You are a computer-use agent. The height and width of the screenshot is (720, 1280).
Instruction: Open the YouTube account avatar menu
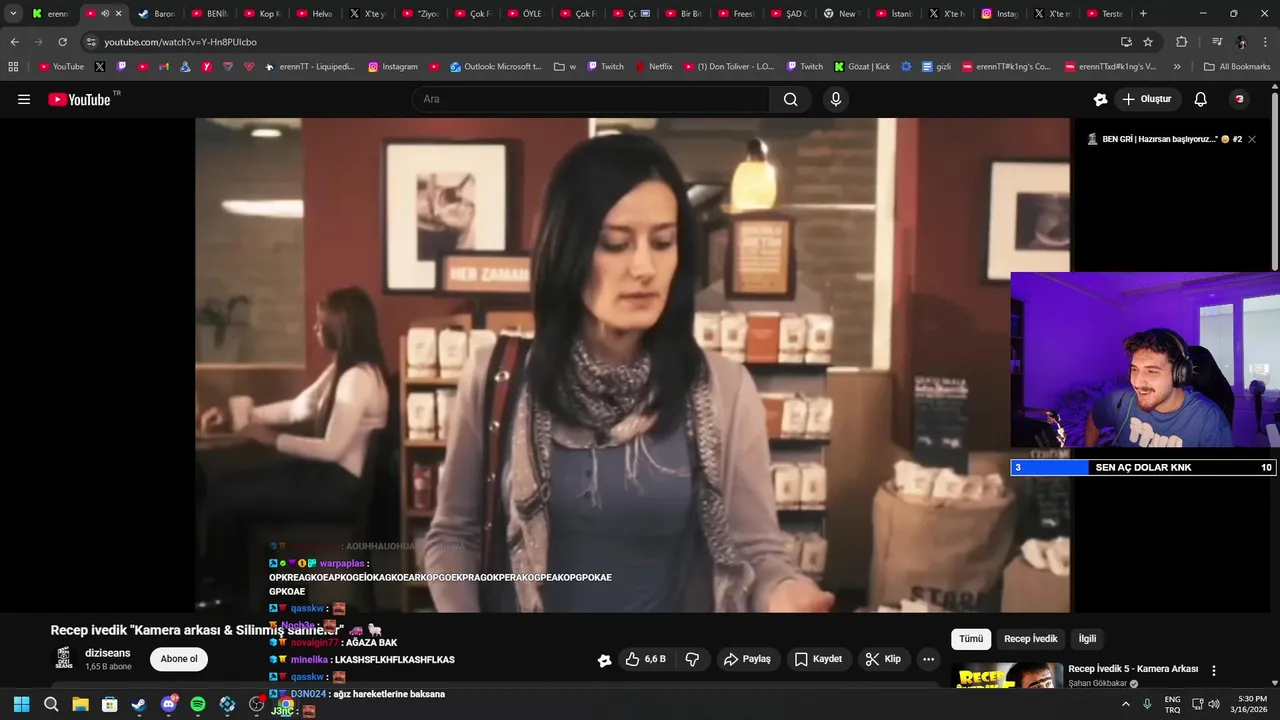point(1240,99)
